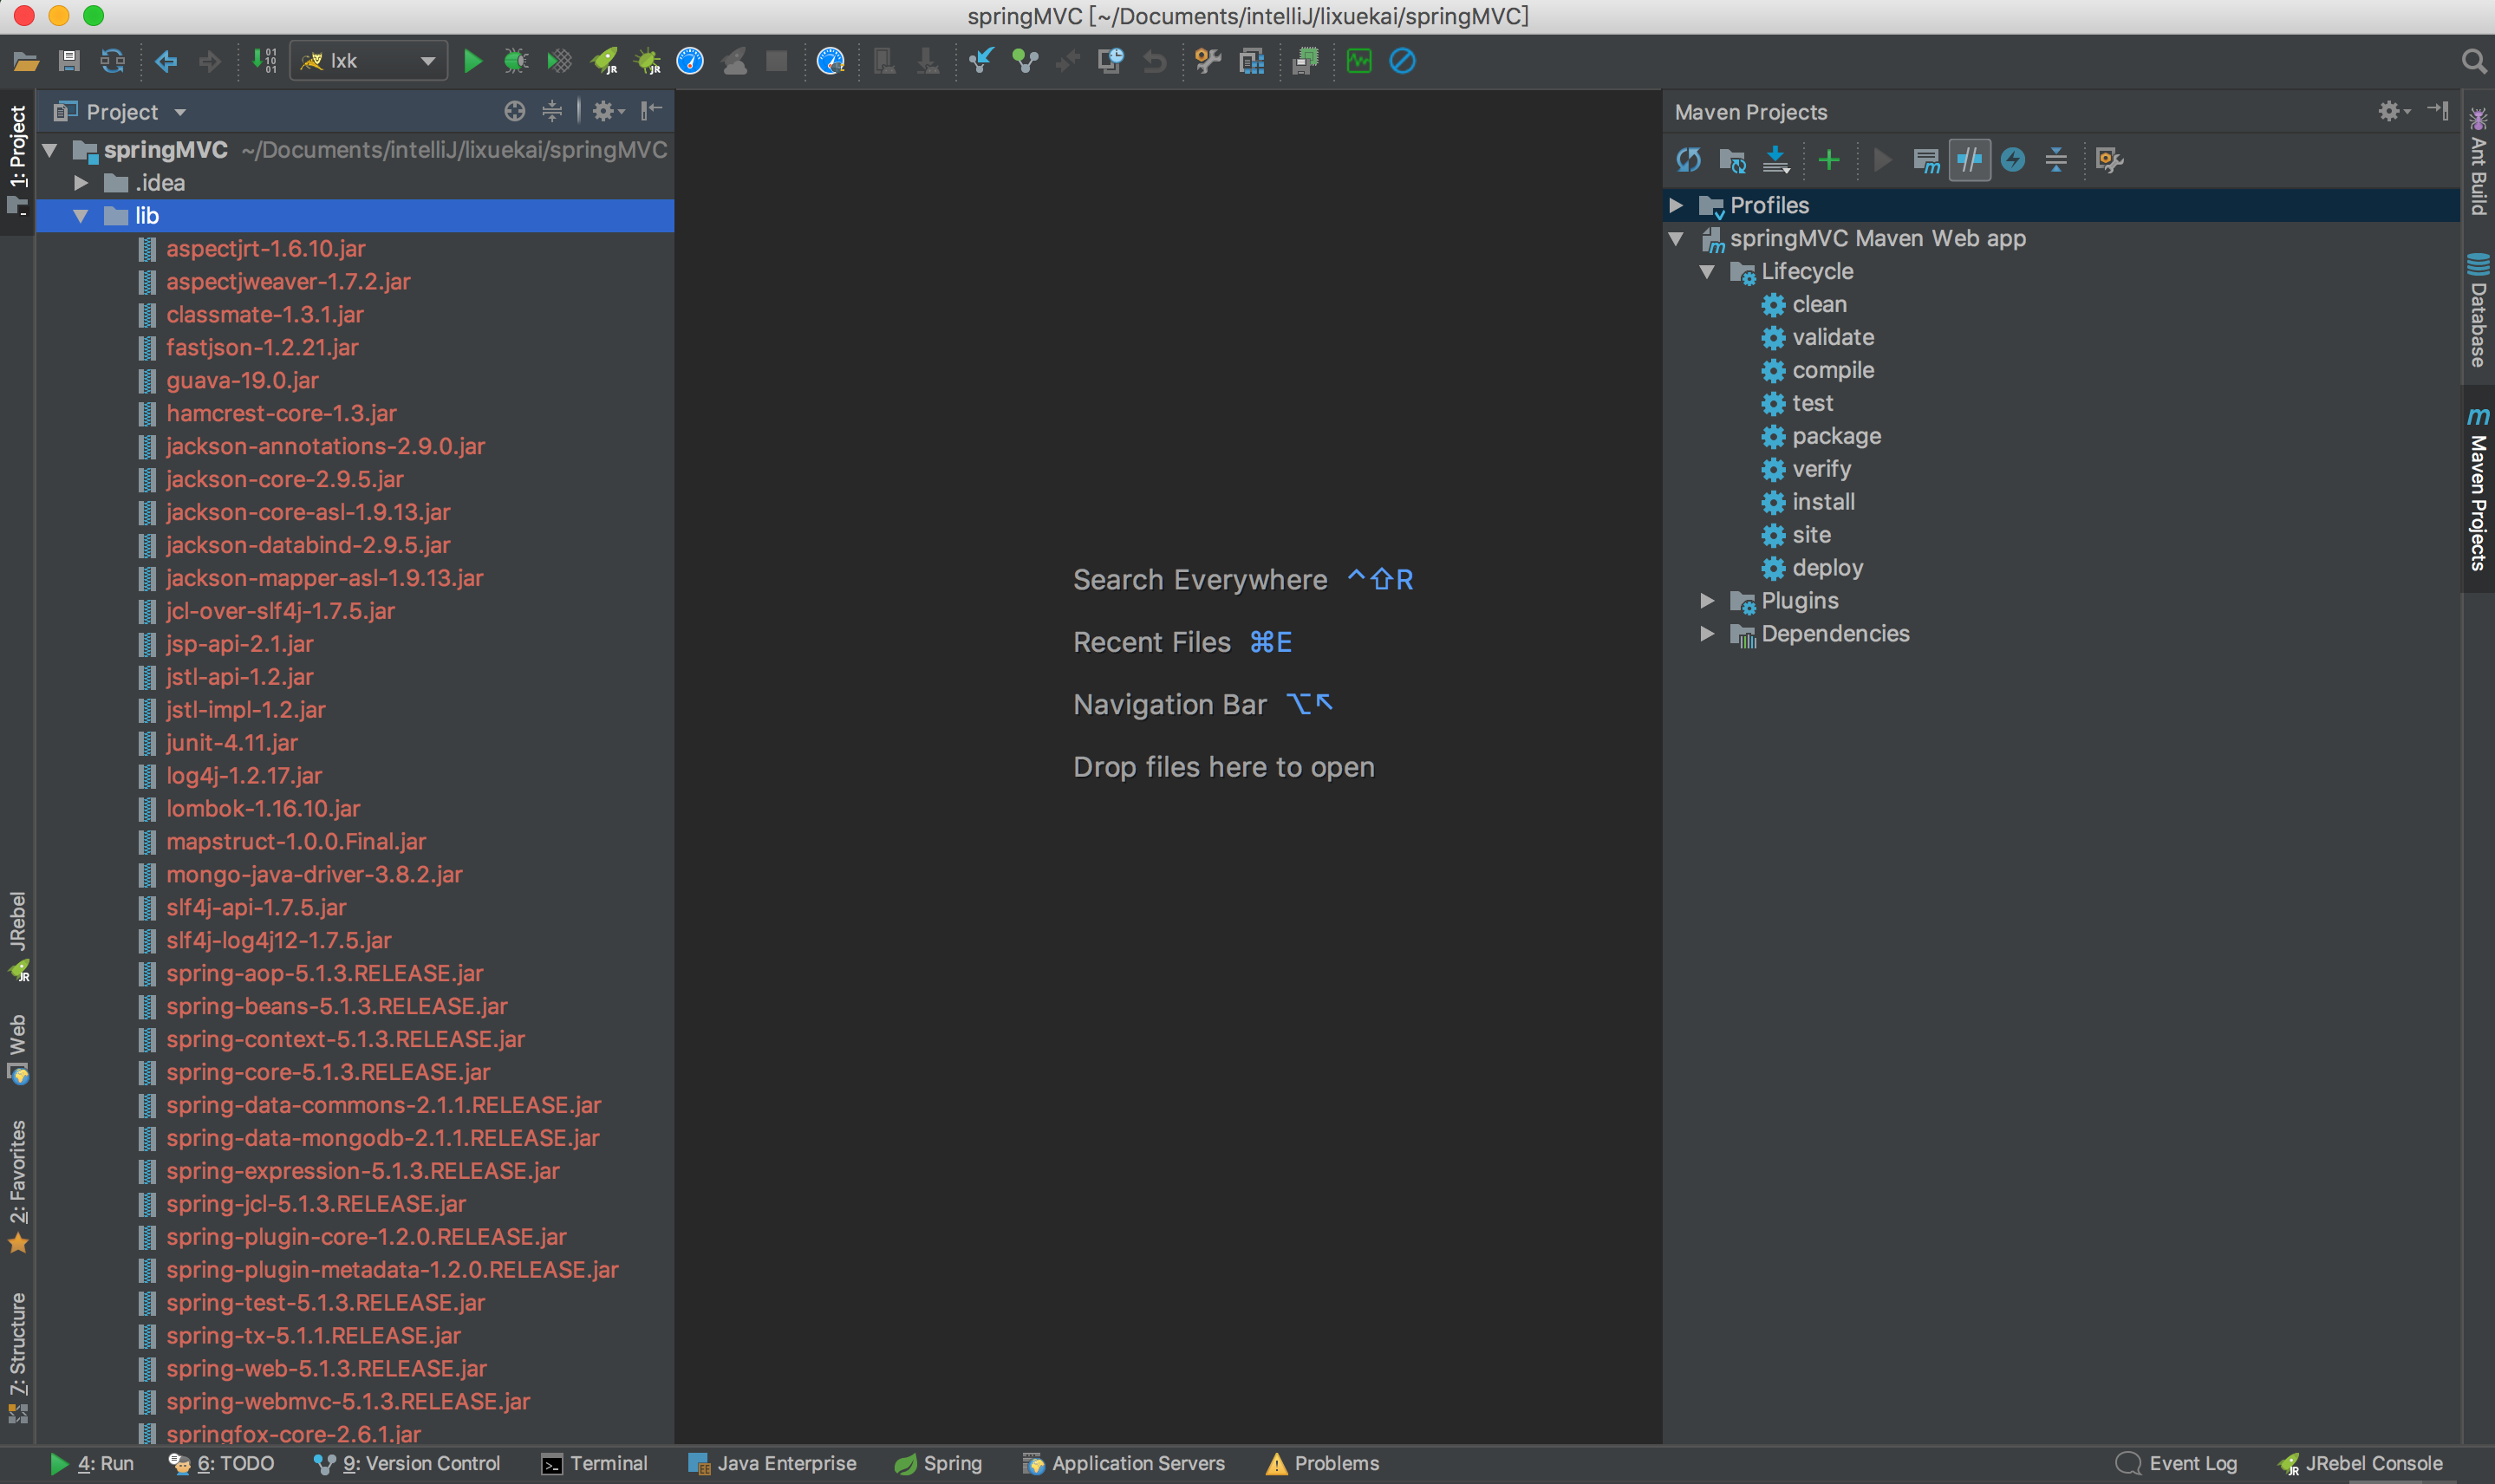Open the Terminal tool tab

point(595,1463)
